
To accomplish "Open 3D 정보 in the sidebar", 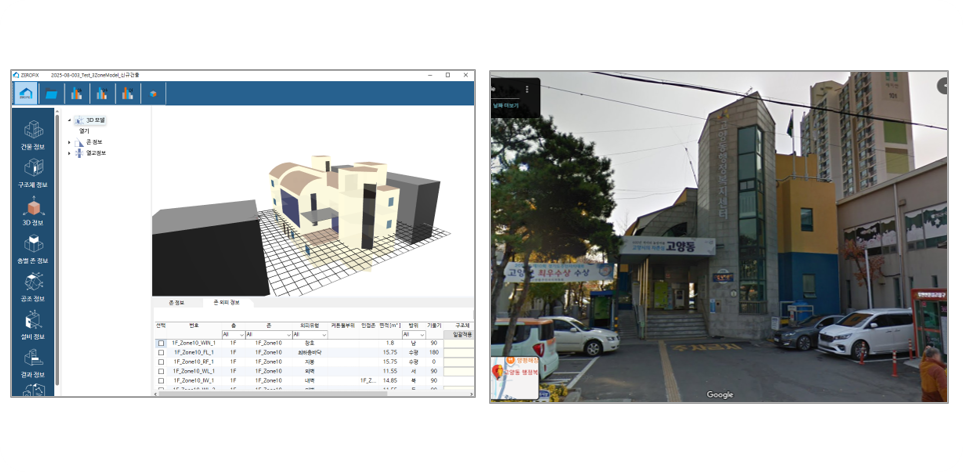I will [33, 211].
